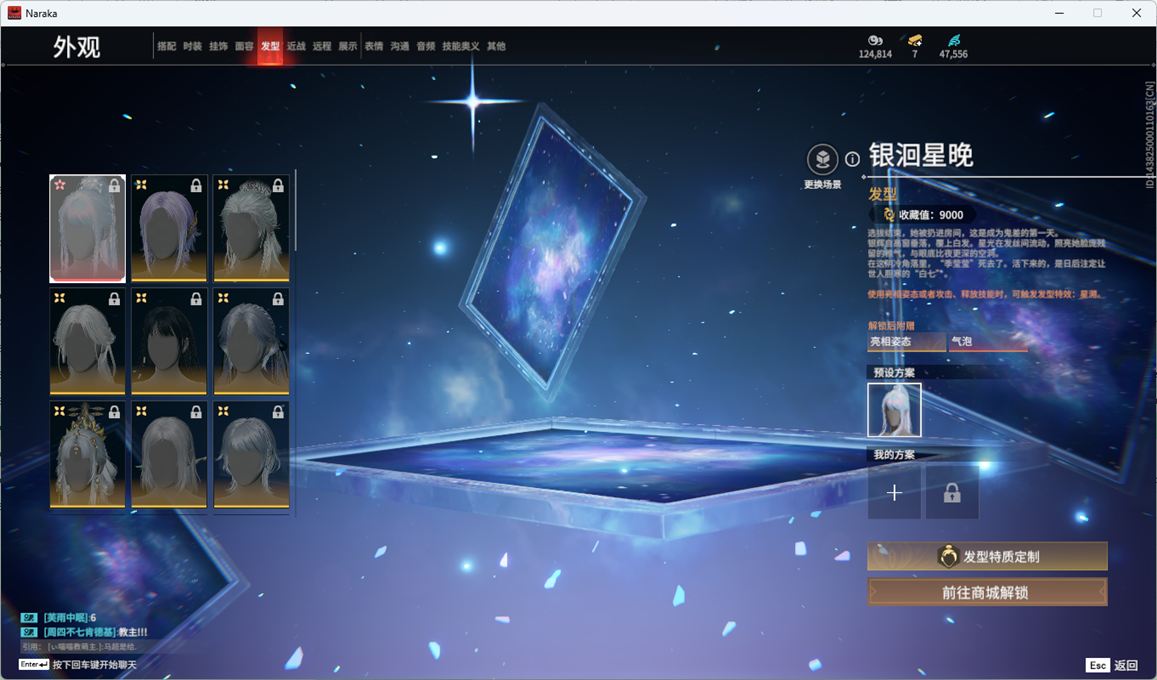Image resolution: width=1157 pixels, height=680 pixels.
Task: Click the 银洄星晚 hairstyle title
Action: coord(920,156)
